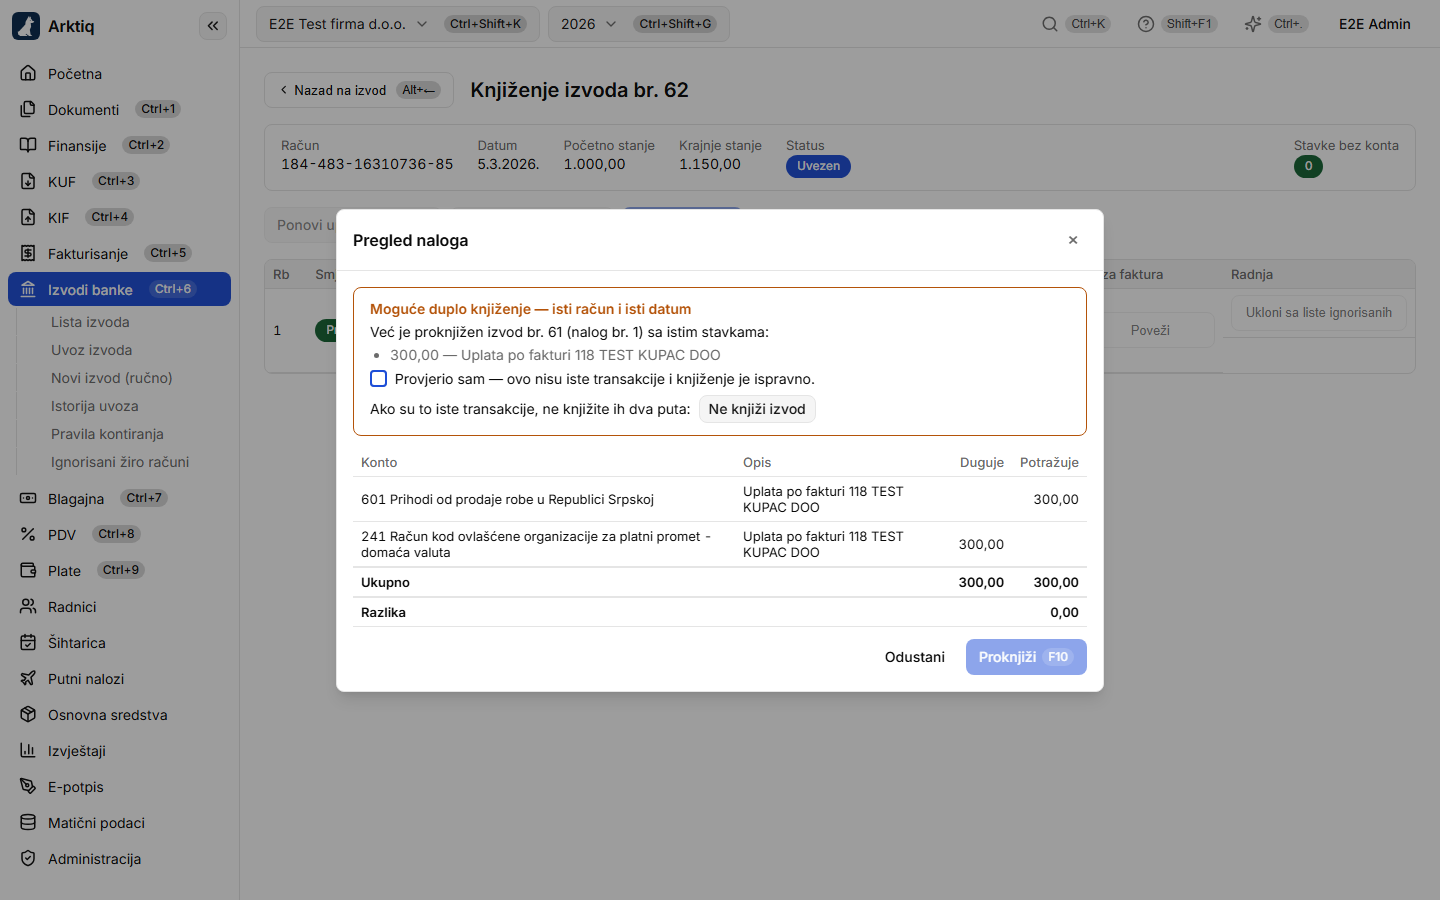Check the 'Provjerio sam' confirmation checkbox

click(x=378, y=379)
